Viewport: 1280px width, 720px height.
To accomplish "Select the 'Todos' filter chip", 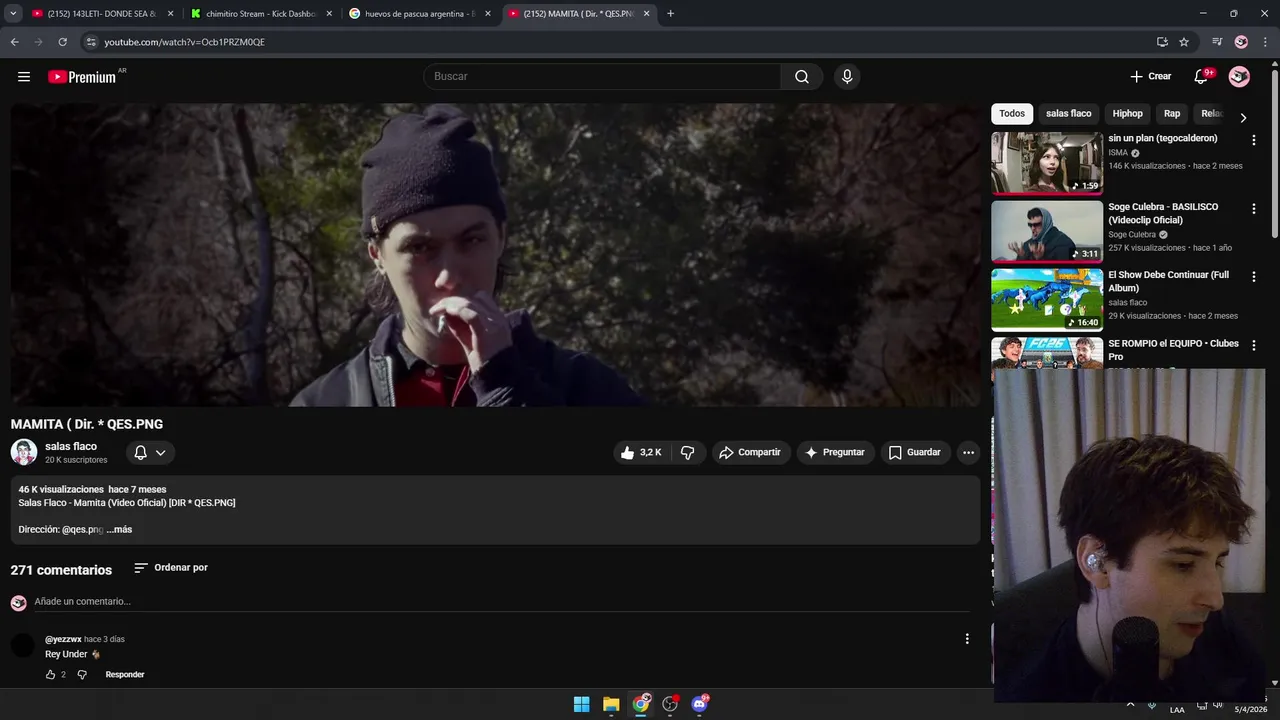I will click(1012, 114).
